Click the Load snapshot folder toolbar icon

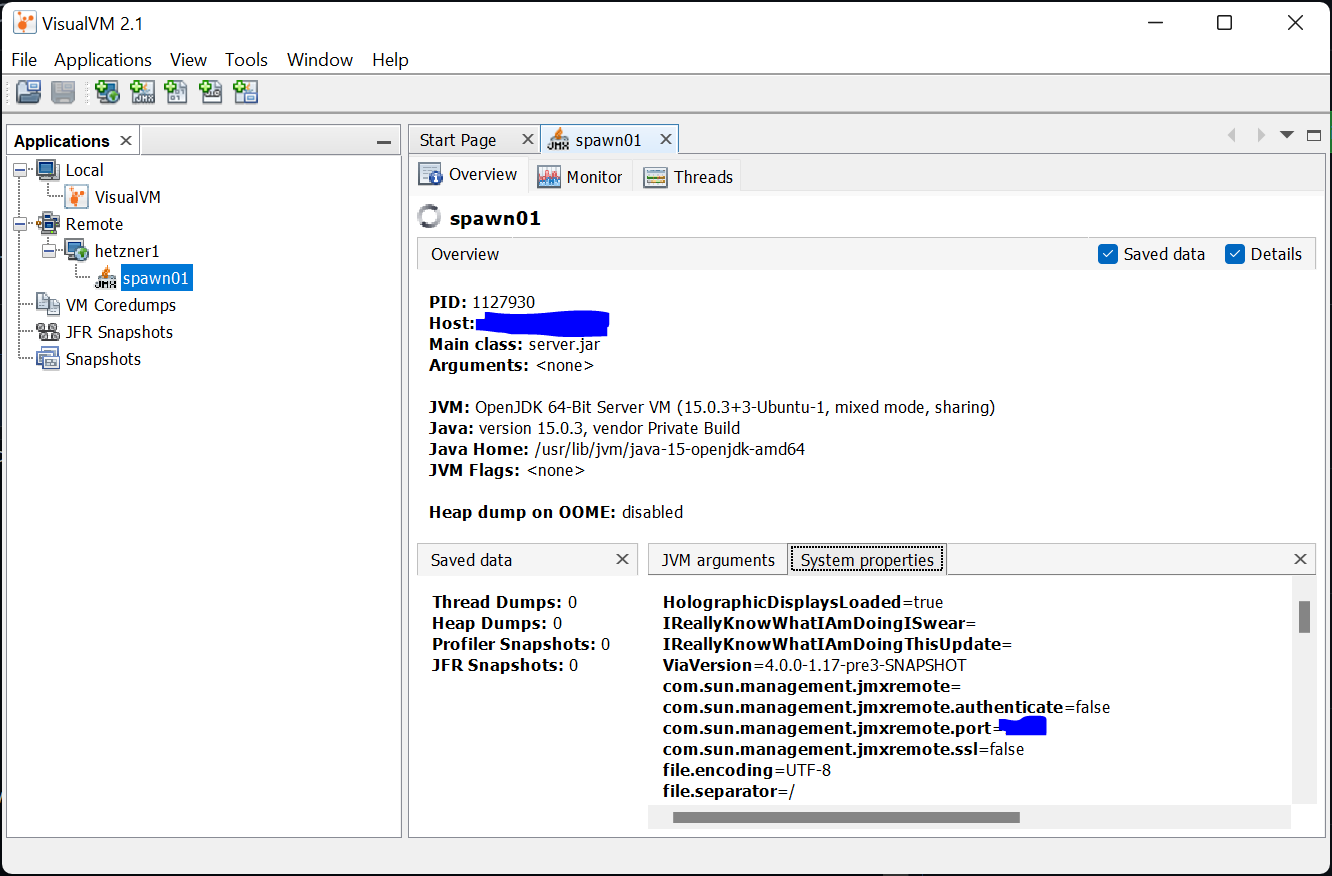click(29, 93)
